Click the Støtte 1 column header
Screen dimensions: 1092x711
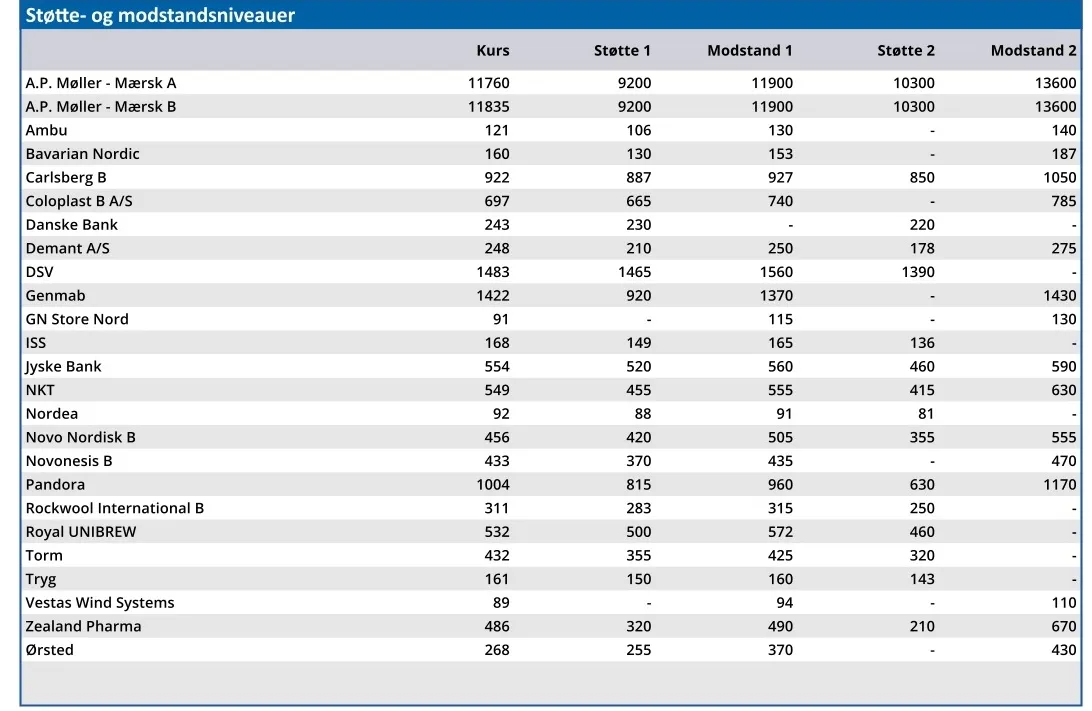(622, 51)
